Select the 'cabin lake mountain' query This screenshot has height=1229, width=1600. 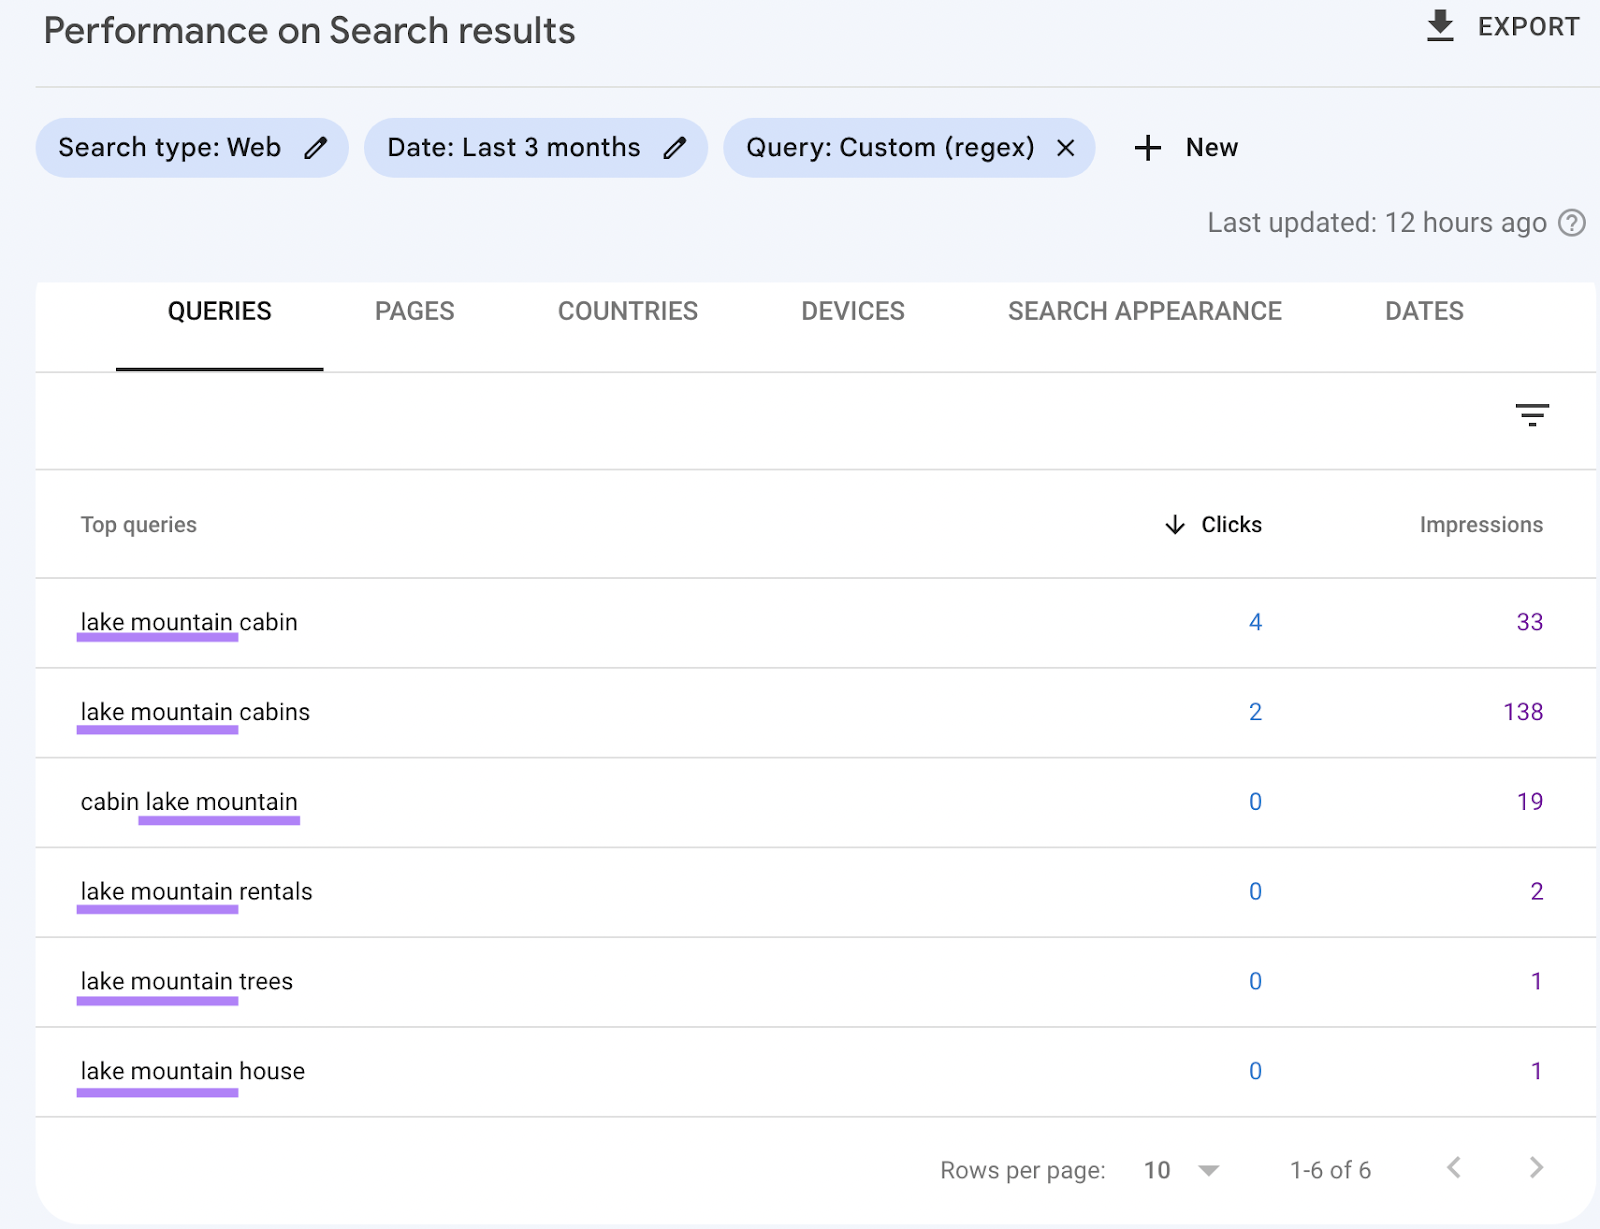189,802
